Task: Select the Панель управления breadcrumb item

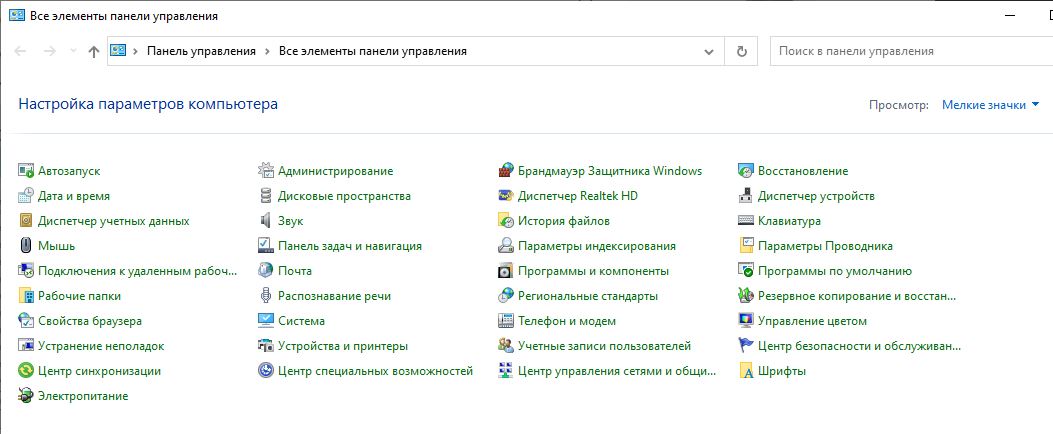Action: (x=201, y=51)
